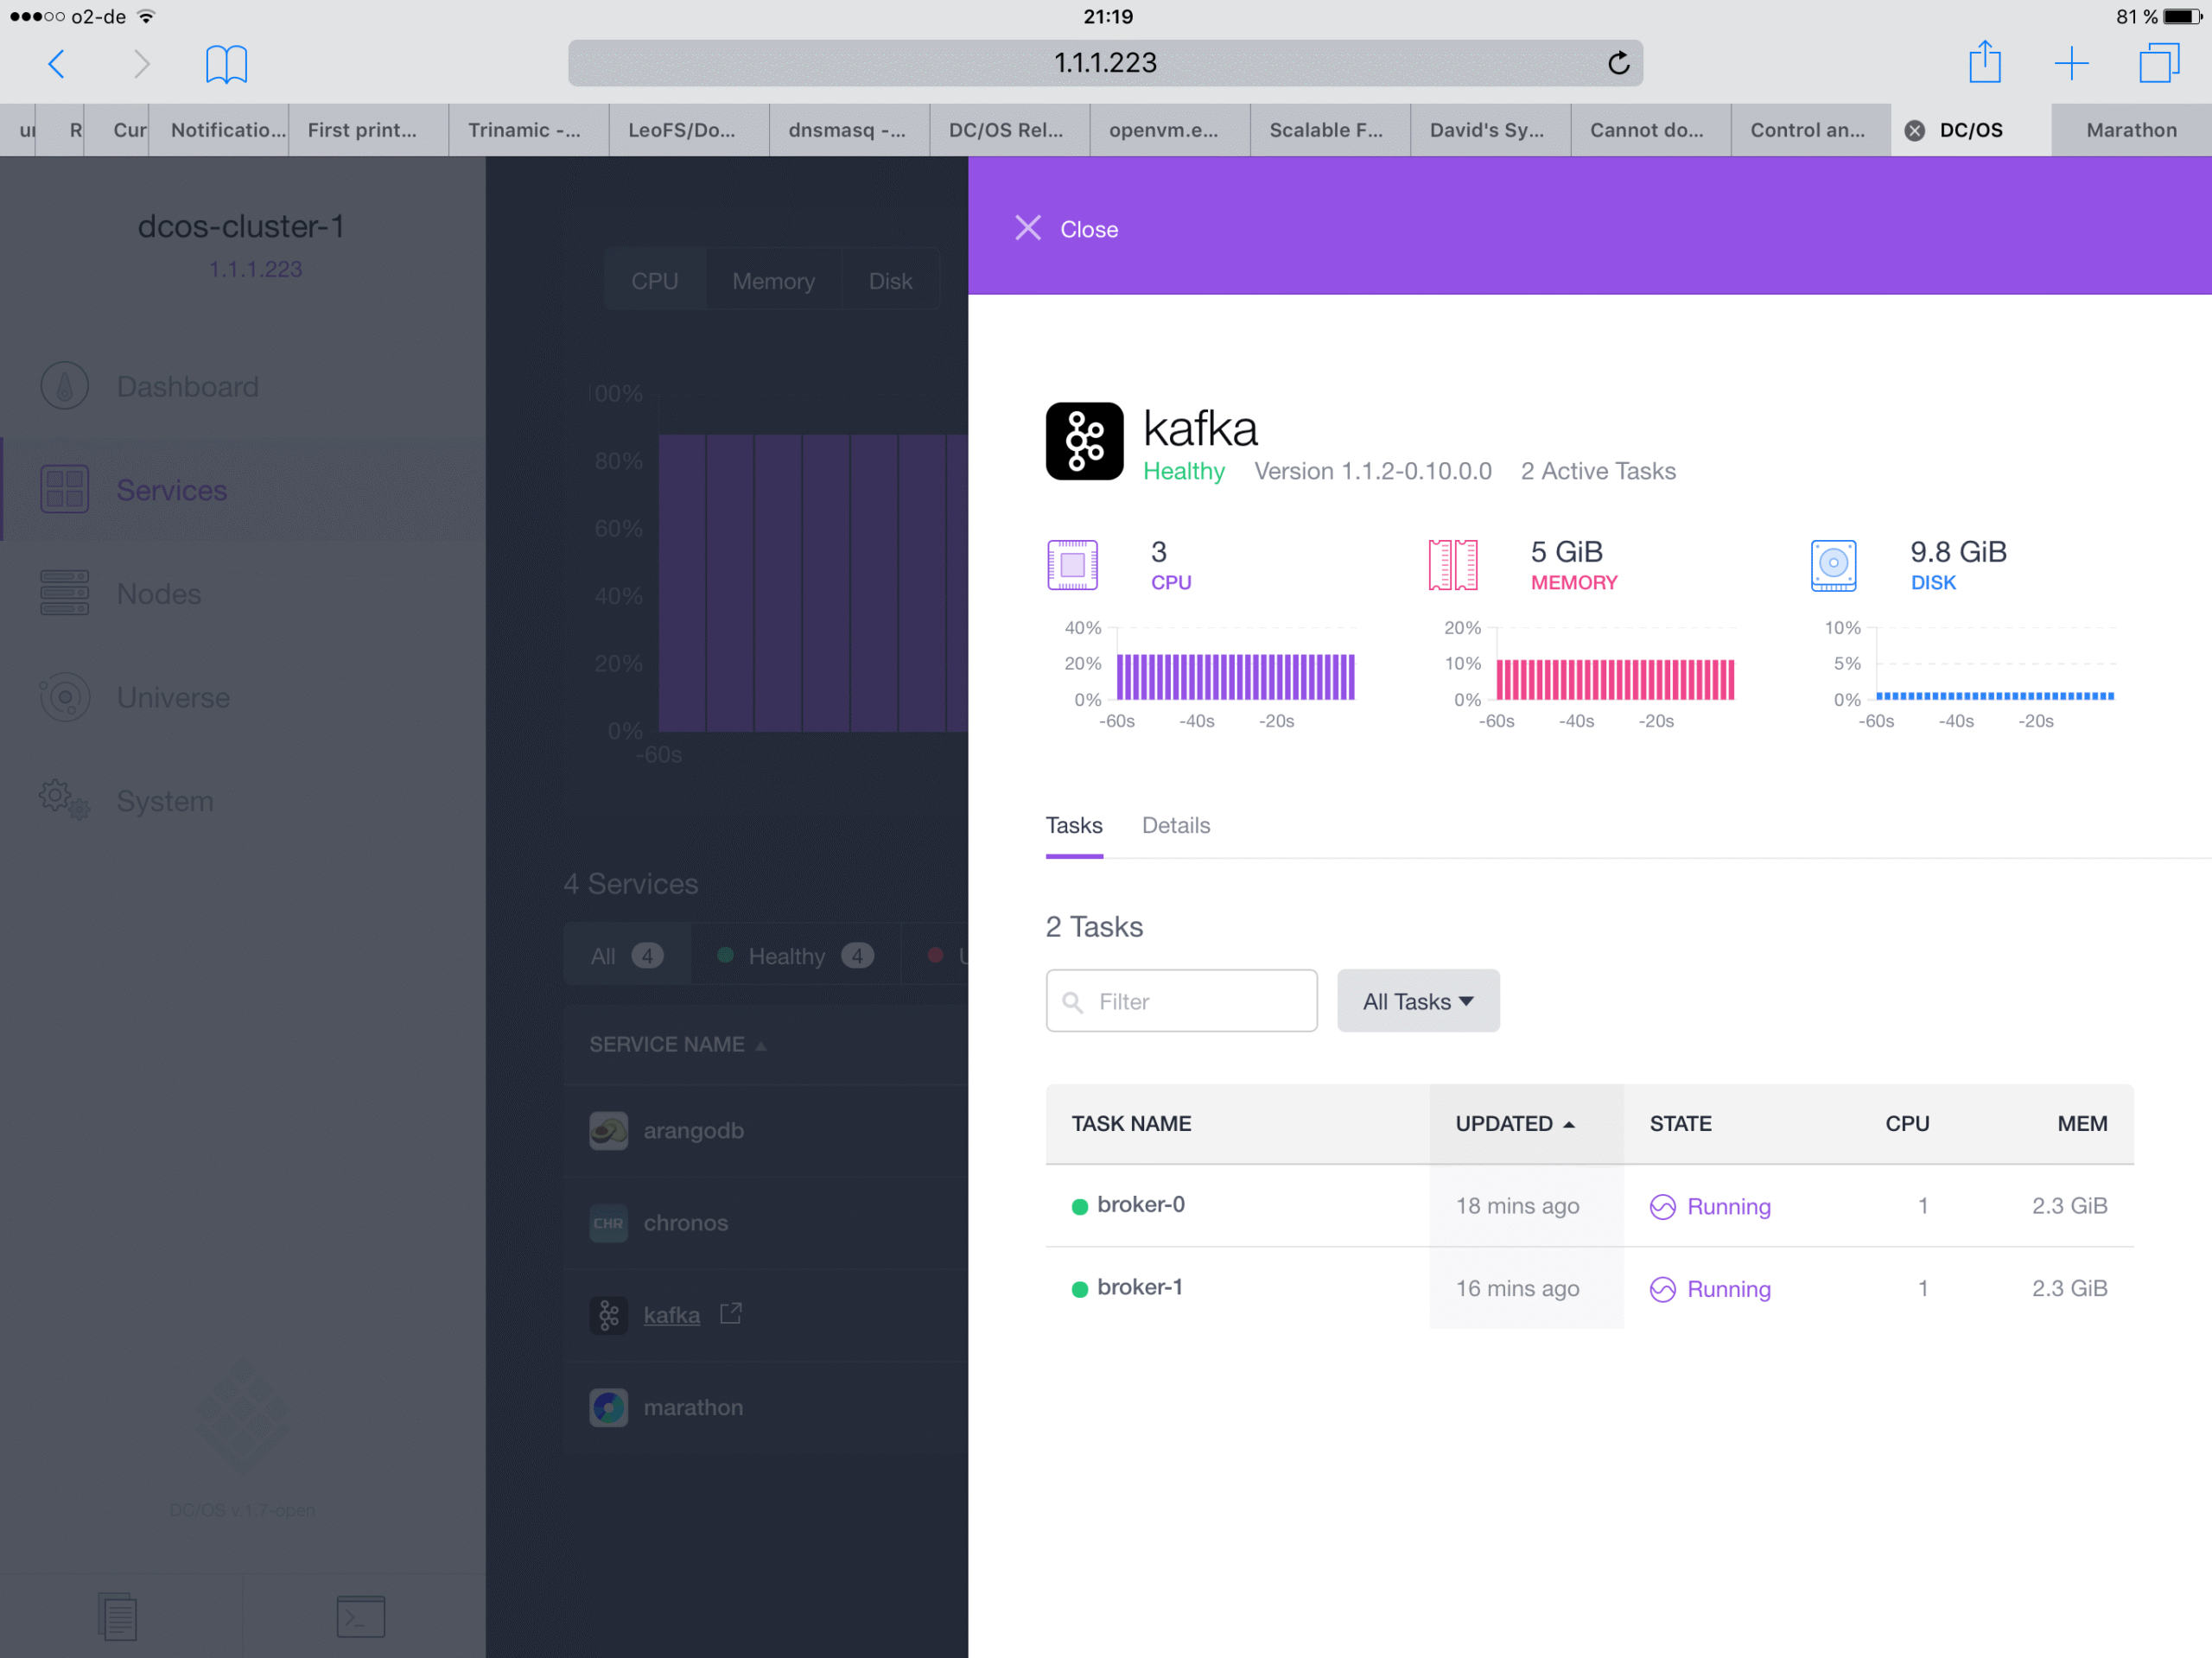Viewport: 2212px width, 1658px height.
Task: Open a new tab with plus icon
Action: tap(2071, 63)
